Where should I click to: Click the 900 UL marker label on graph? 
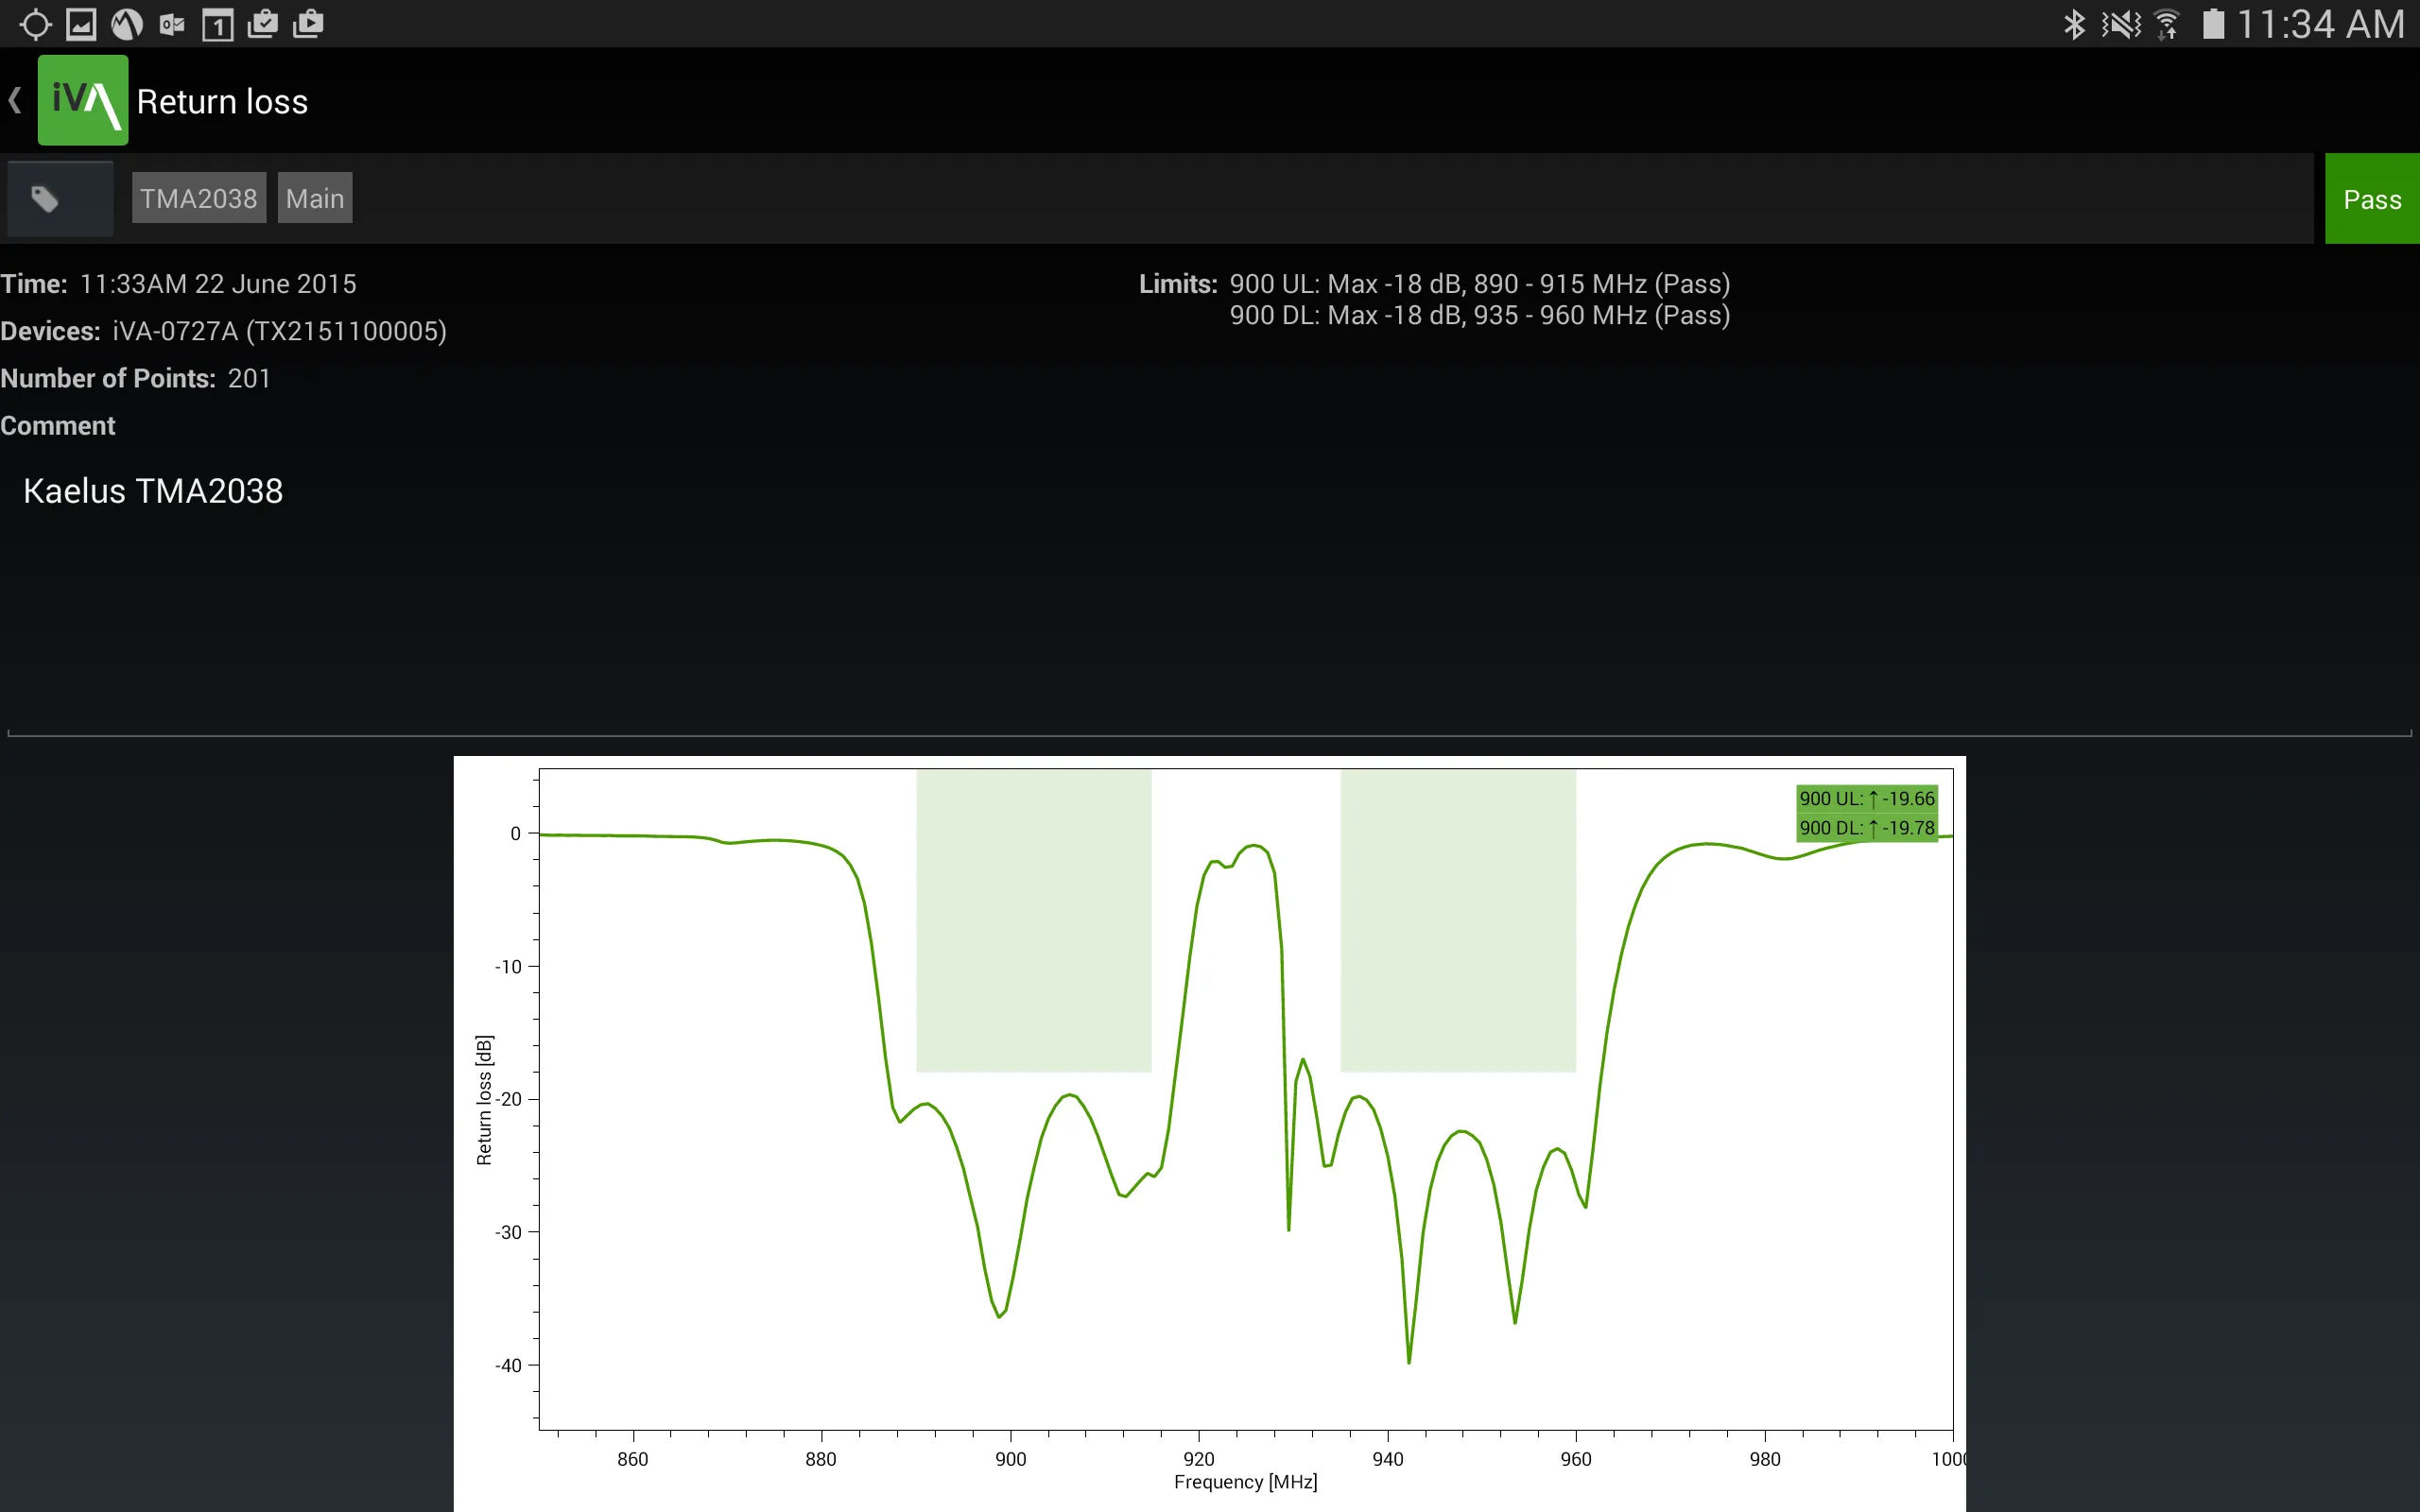pos(1864,796)
